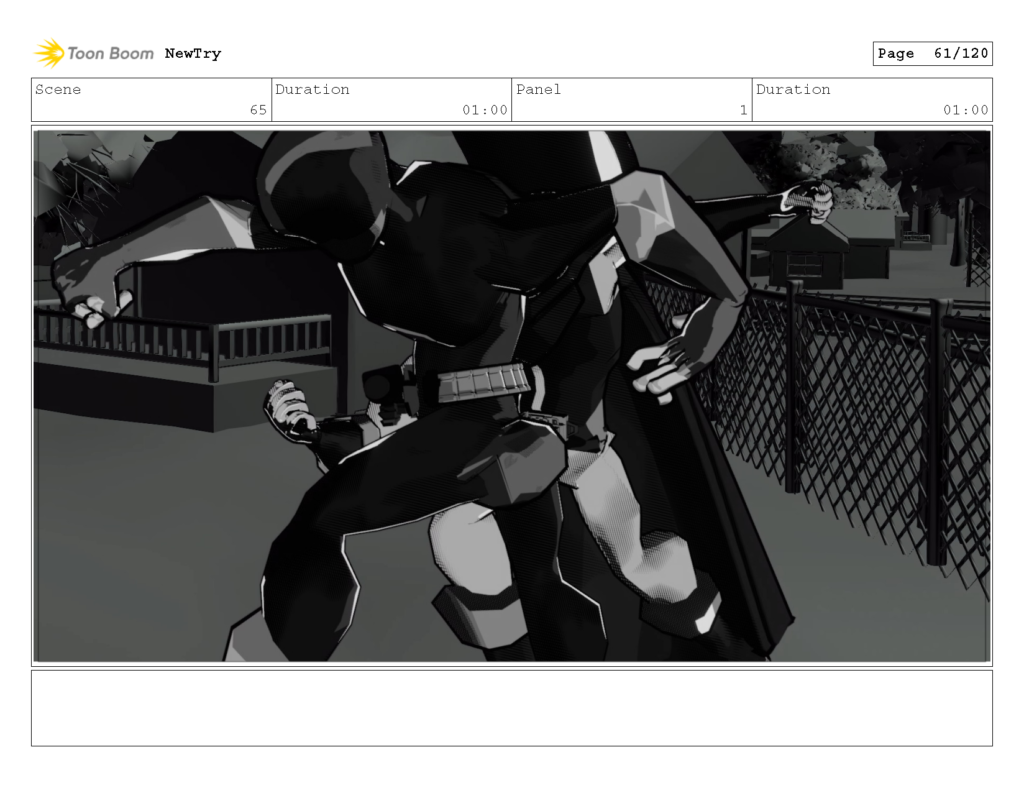Click the Panel header cell
The width and height of the screenshot is (1024, 793).
pyautogui.click(x=537, y=89)
